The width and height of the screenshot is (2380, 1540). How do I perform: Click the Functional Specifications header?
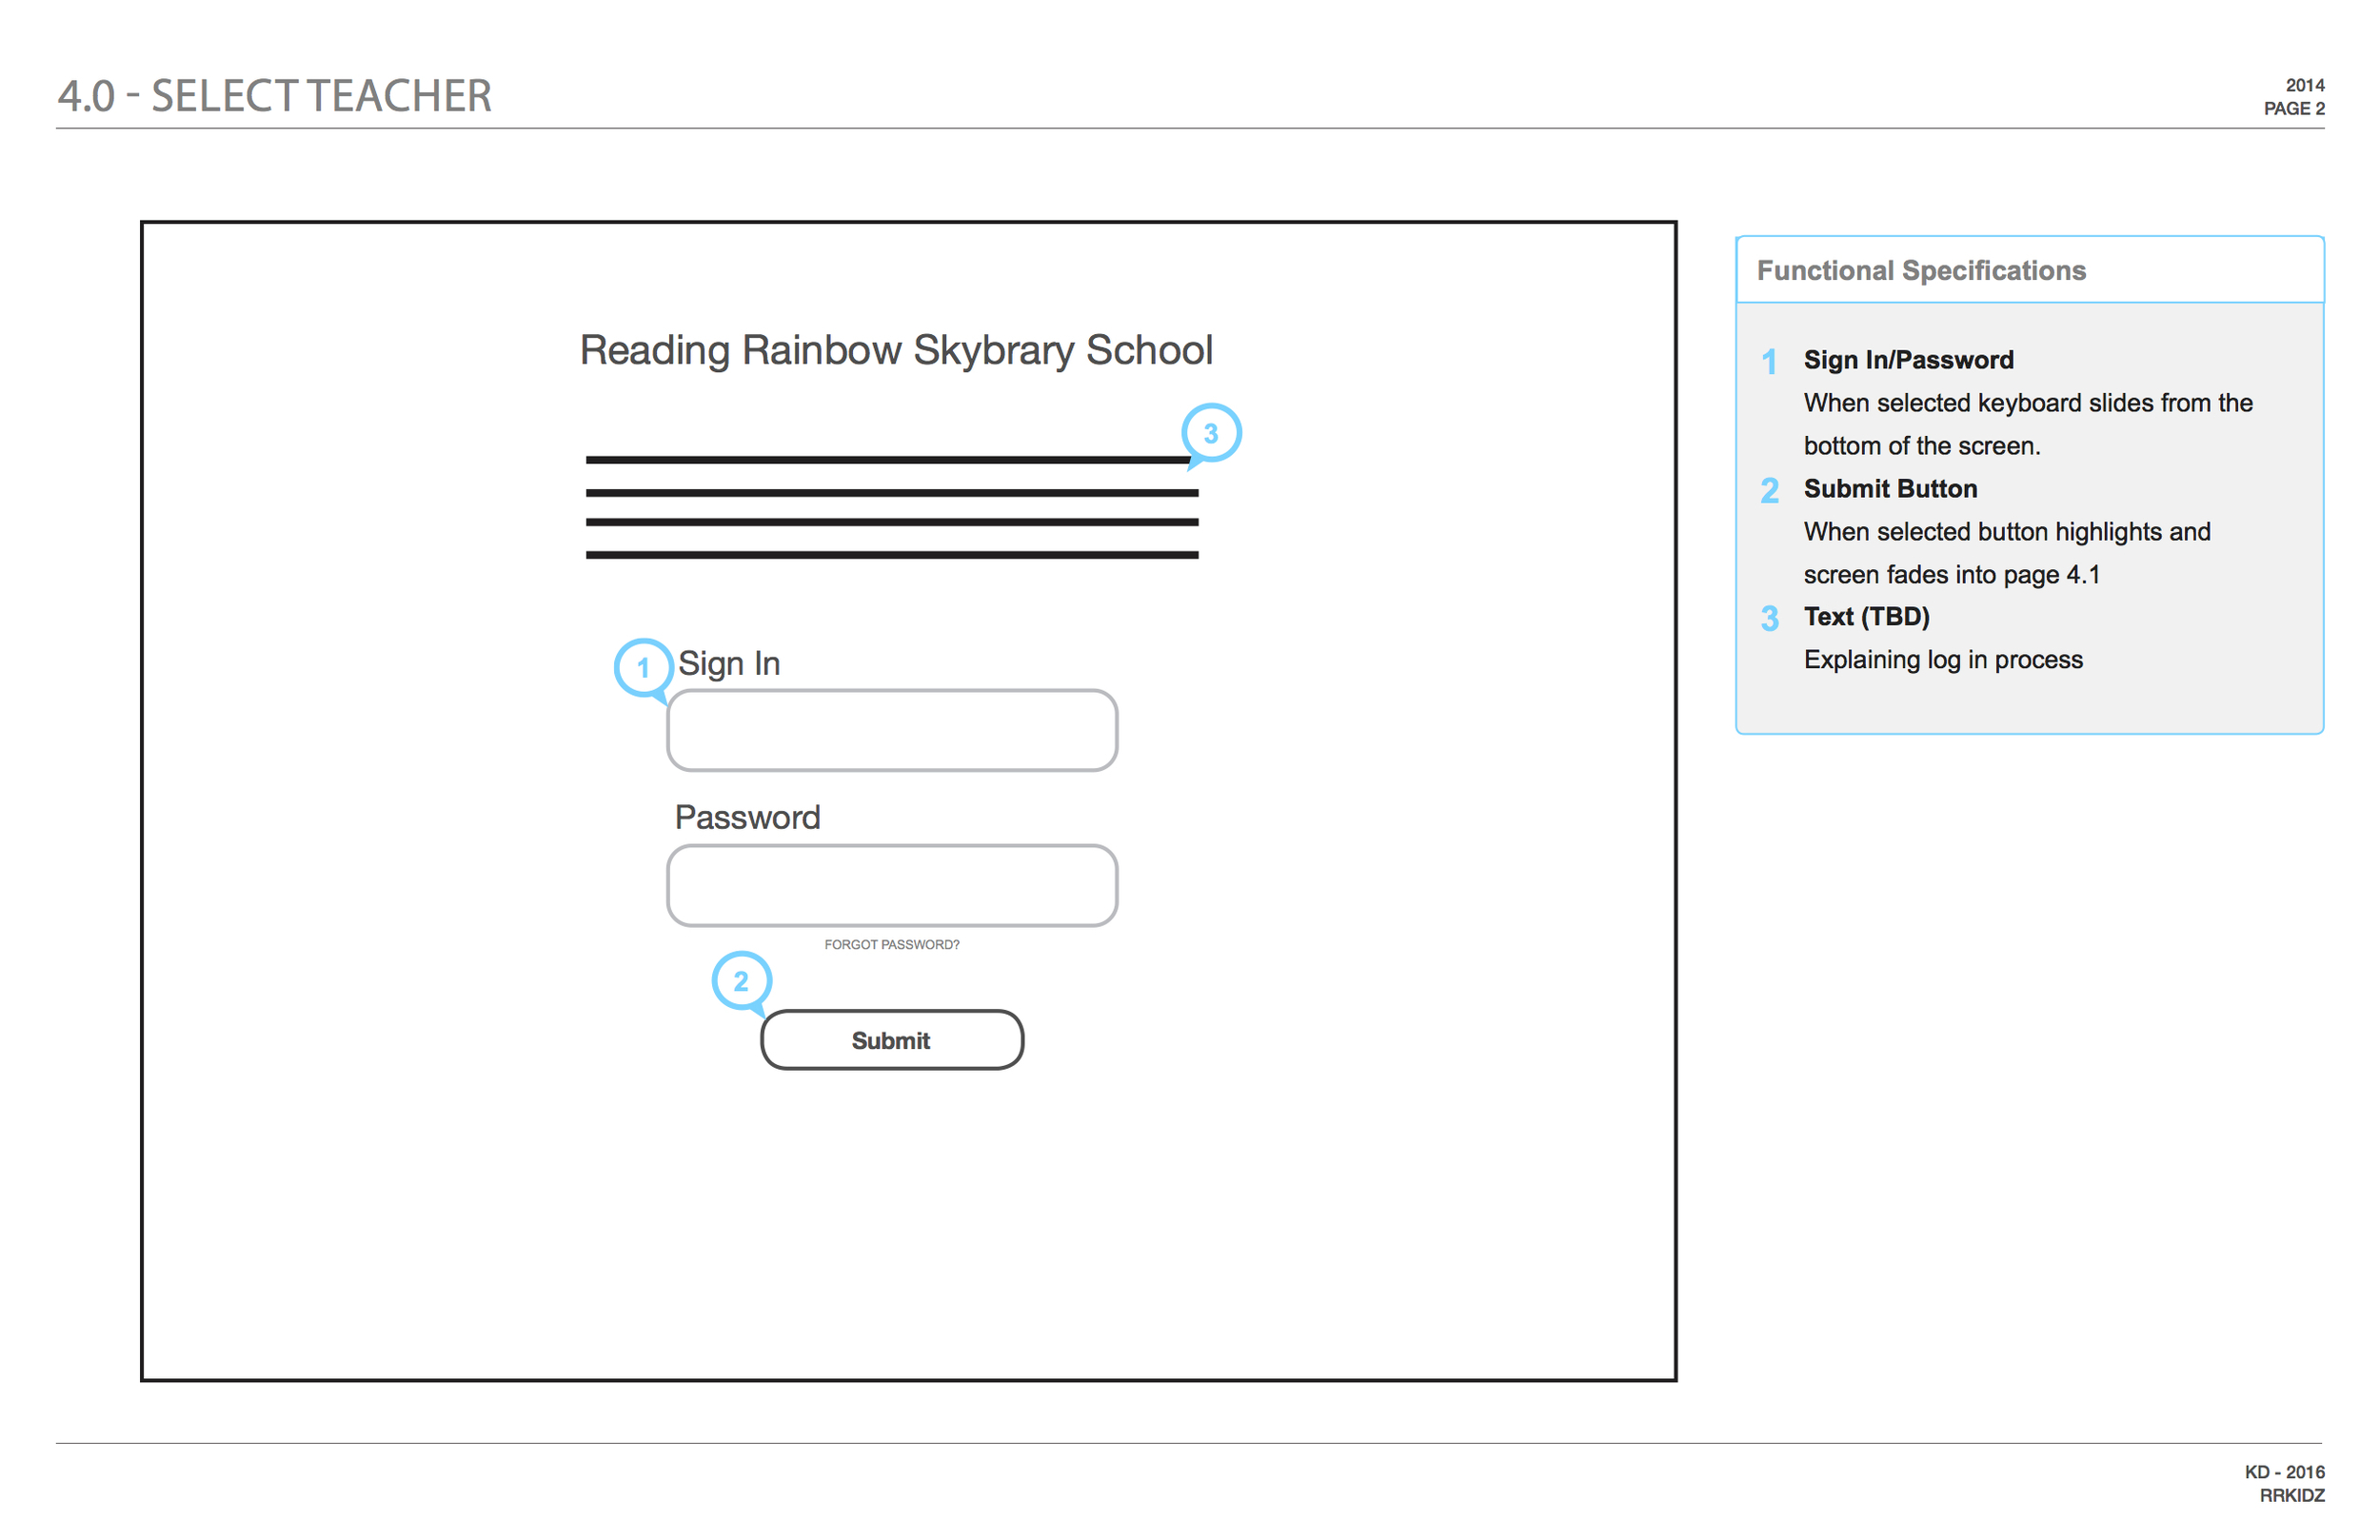pos(1921,271)
